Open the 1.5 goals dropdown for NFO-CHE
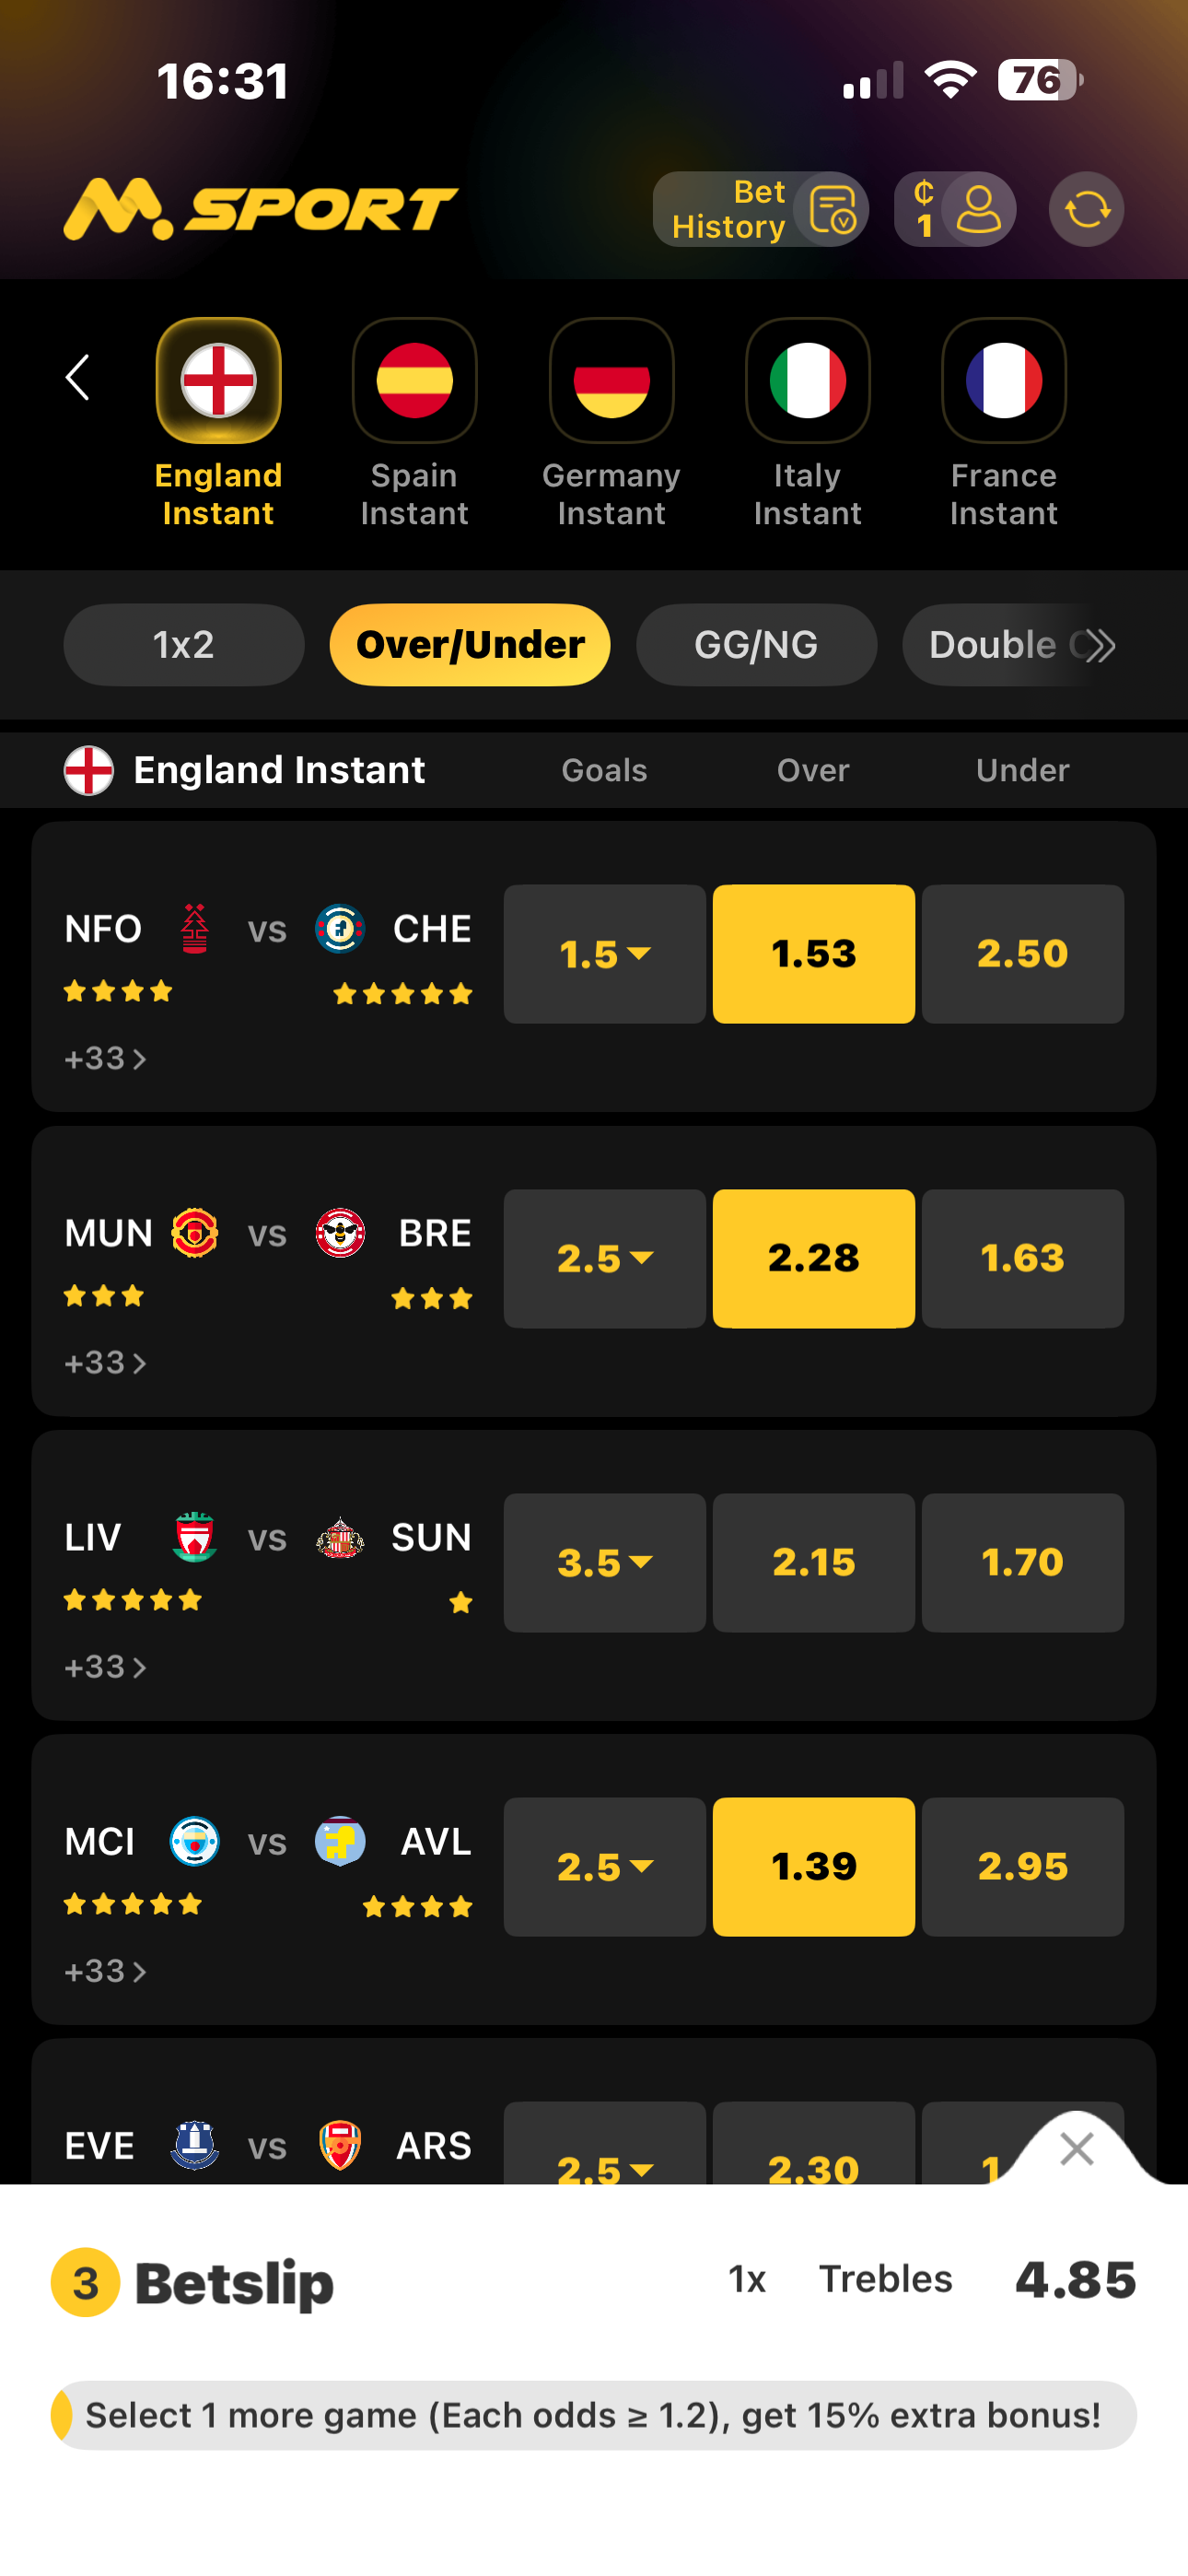The image size is (1188, 2576). tap(604, 953)
